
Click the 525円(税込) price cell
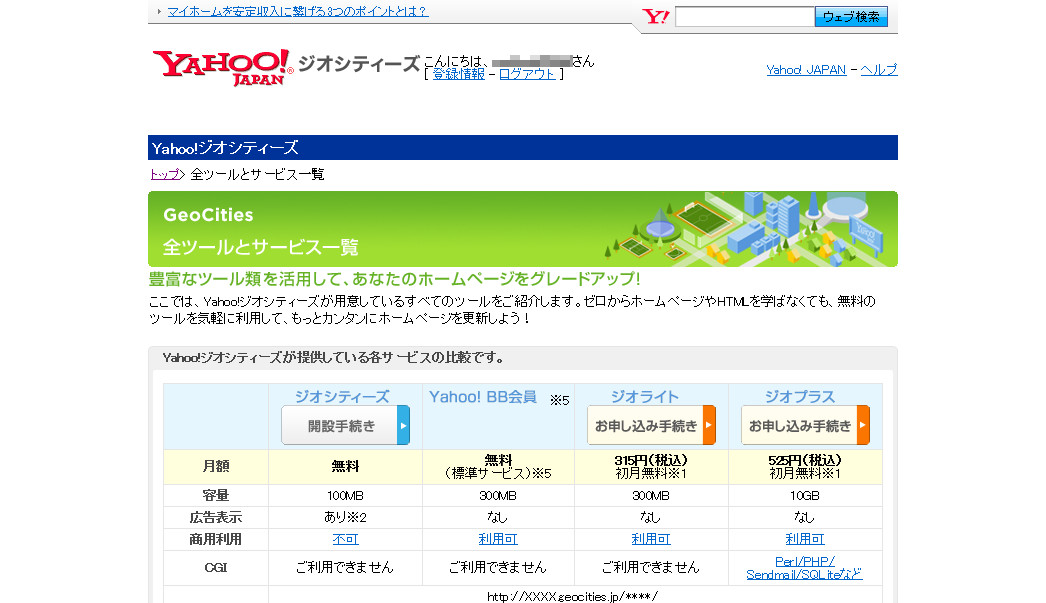pos(805,466)
